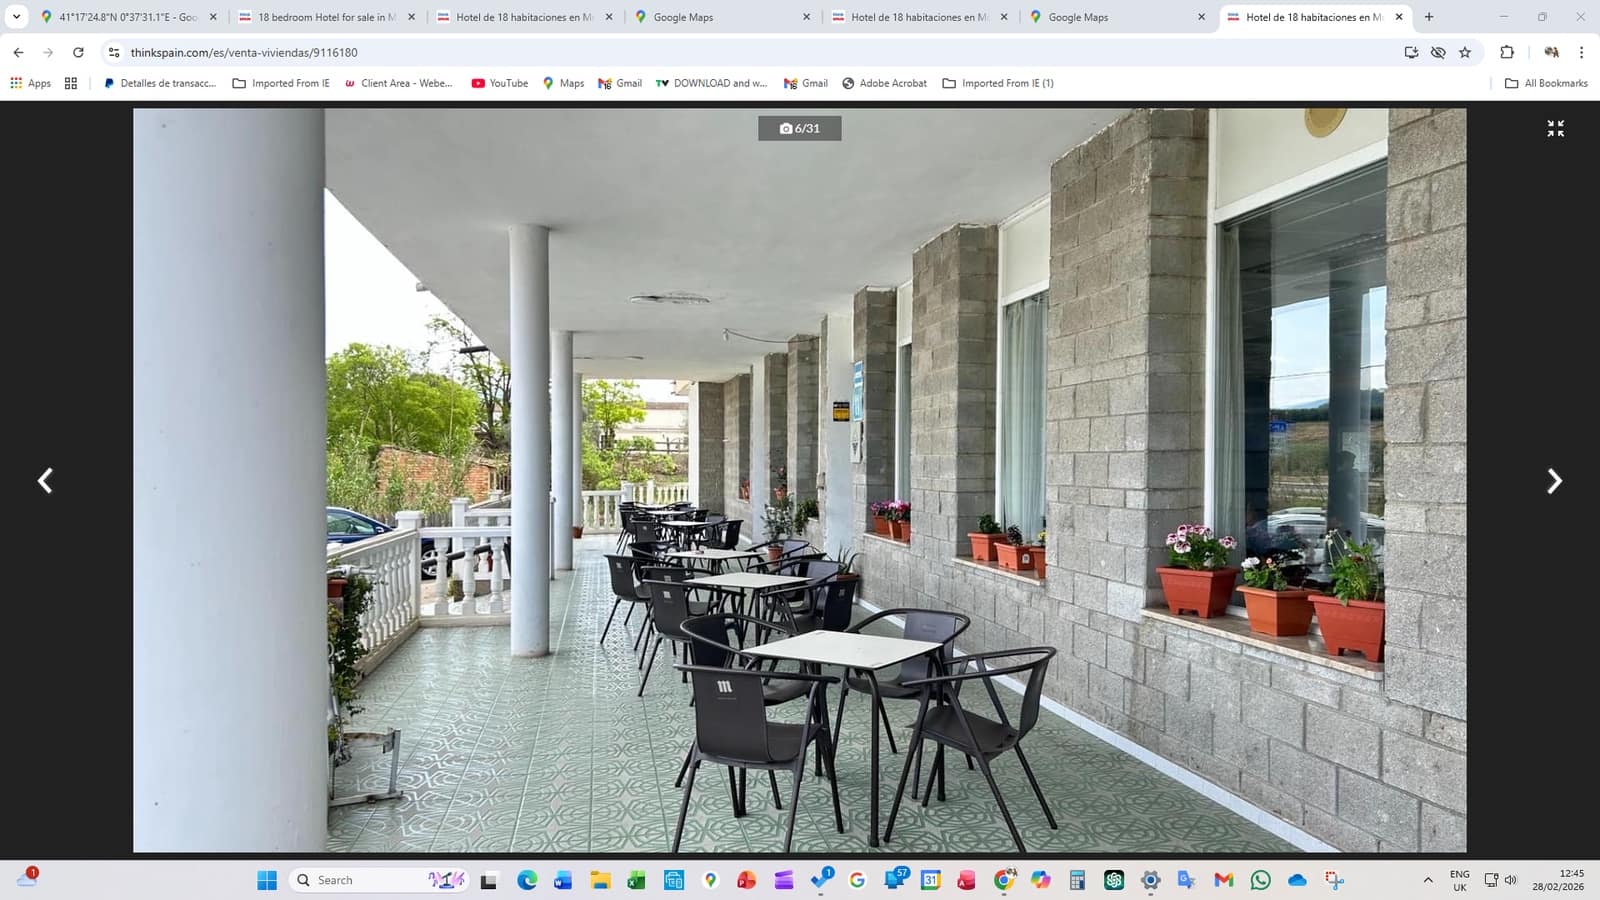Click the previous photo arrow in the gallery
Viewport: 1600px width, 900px height.
point(46,481)
